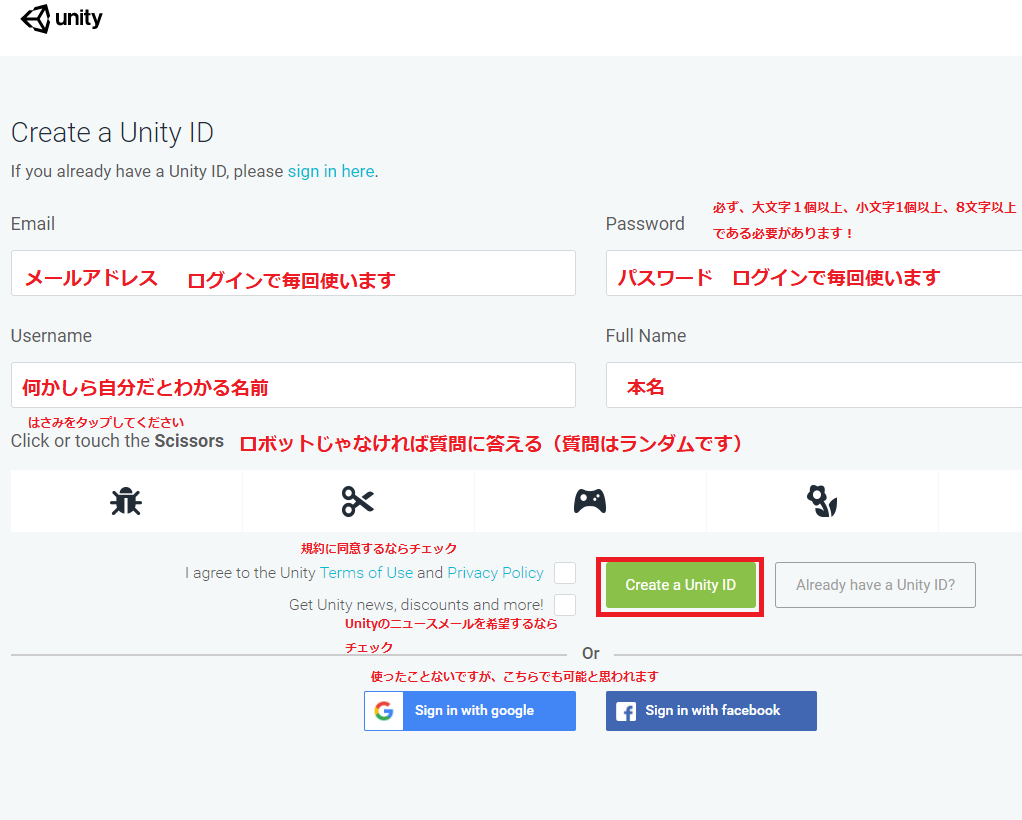Click the 'Create a Unity ID' page heading
Screen dimensions: 1022x820
point(112,133)
